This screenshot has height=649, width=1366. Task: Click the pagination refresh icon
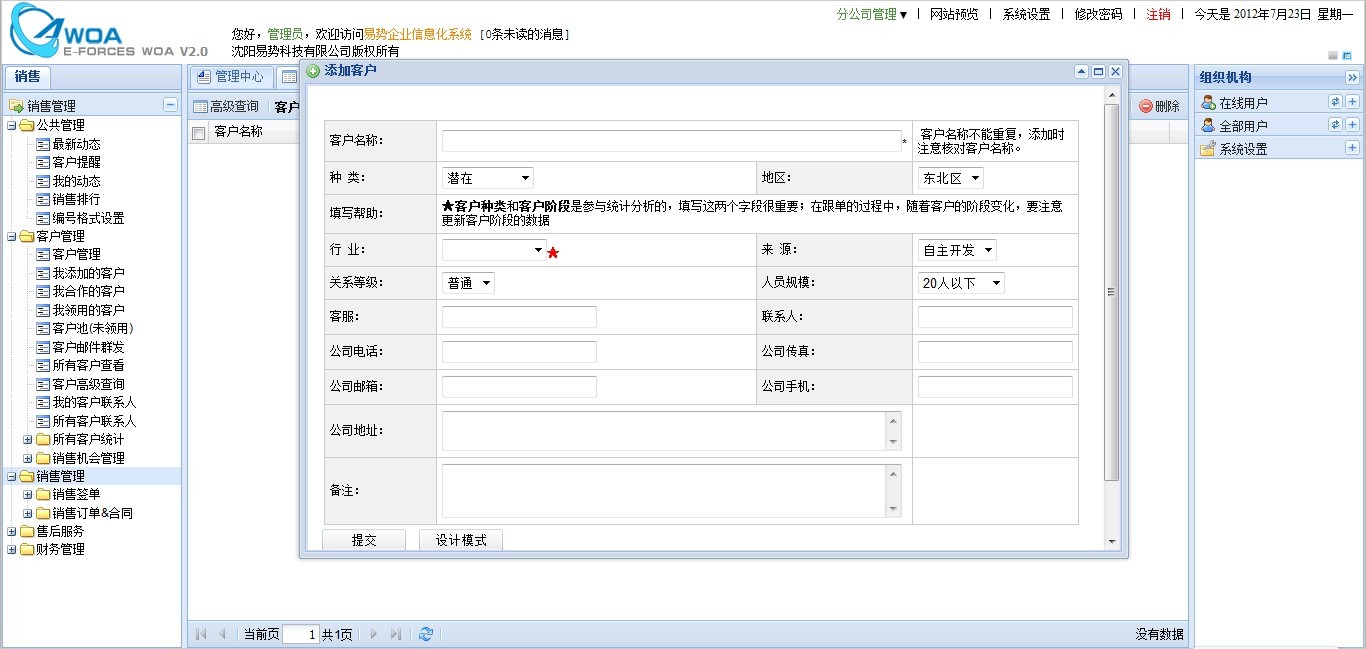(x=426, y=634)
